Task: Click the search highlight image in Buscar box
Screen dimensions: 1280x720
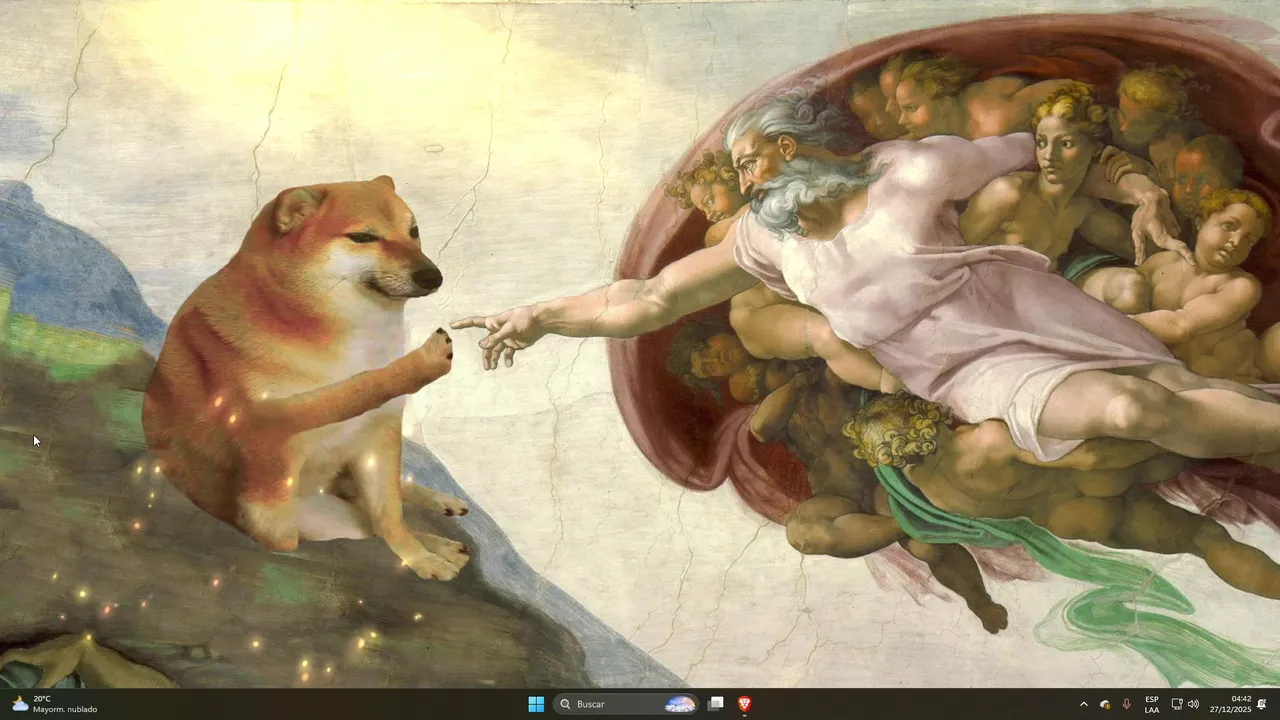Action: tap(680, 704)
